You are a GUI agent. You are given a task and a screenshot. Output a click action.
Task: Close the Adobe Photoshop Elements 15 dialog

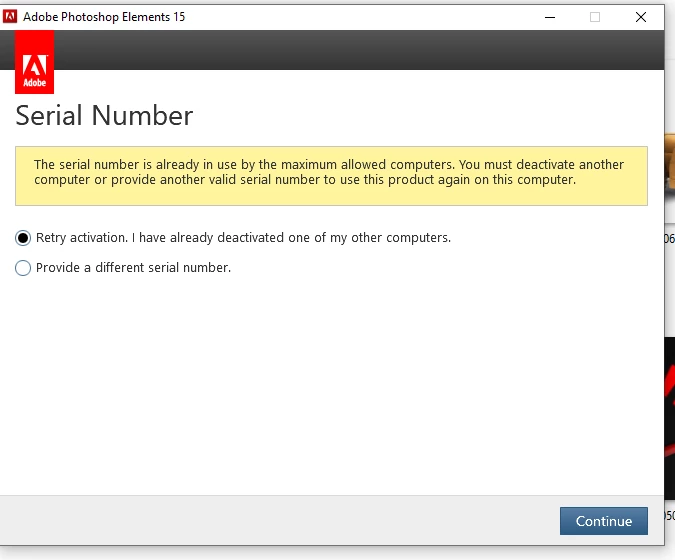(641, 17)
